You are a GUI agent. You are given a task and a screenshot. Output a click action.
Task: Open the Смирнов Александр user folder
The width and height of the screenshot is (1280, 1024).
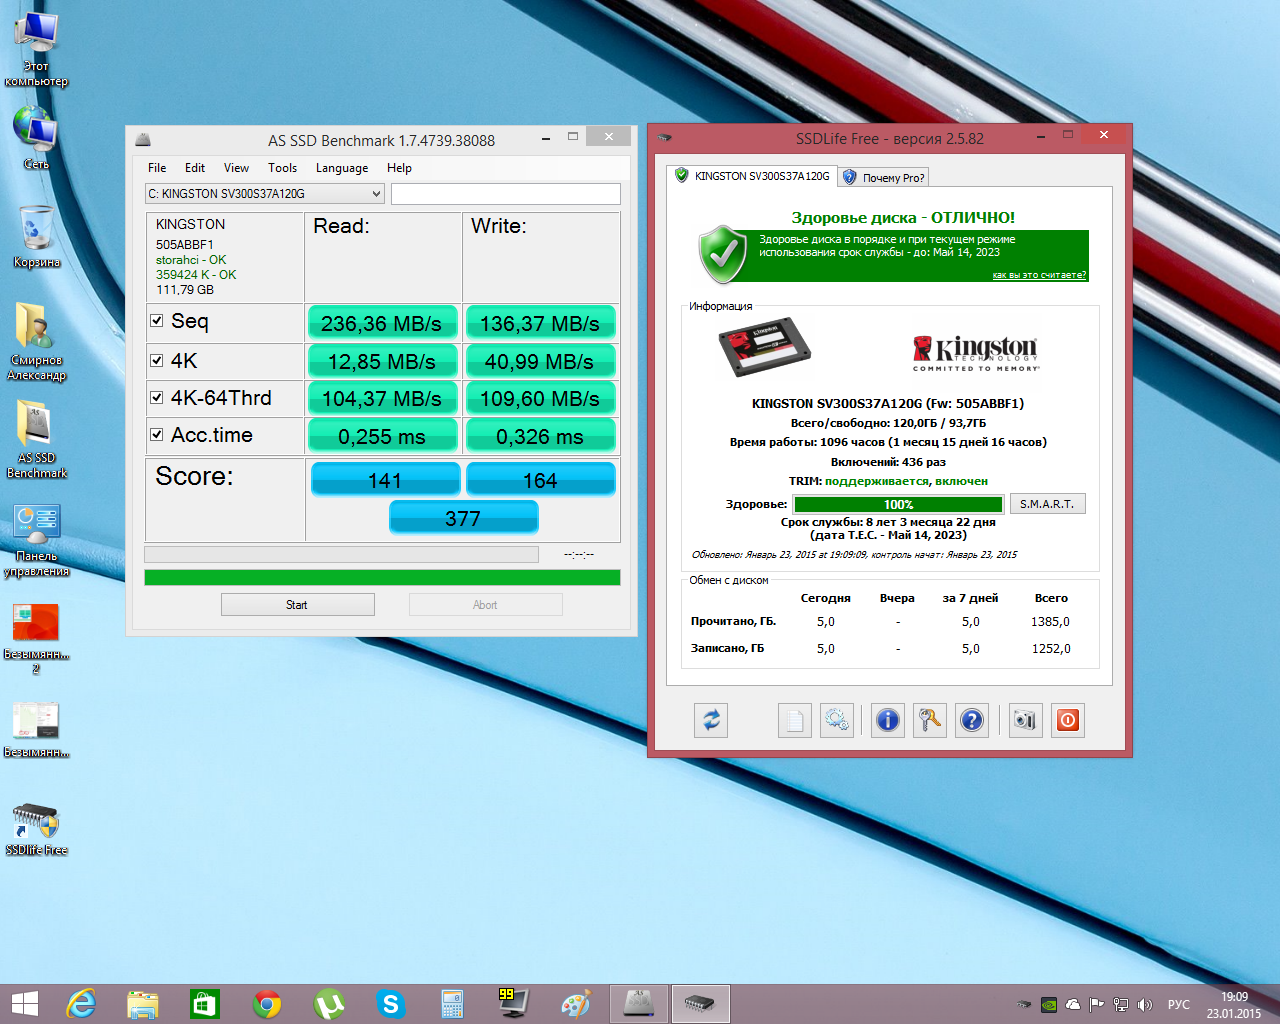(36, 341)
